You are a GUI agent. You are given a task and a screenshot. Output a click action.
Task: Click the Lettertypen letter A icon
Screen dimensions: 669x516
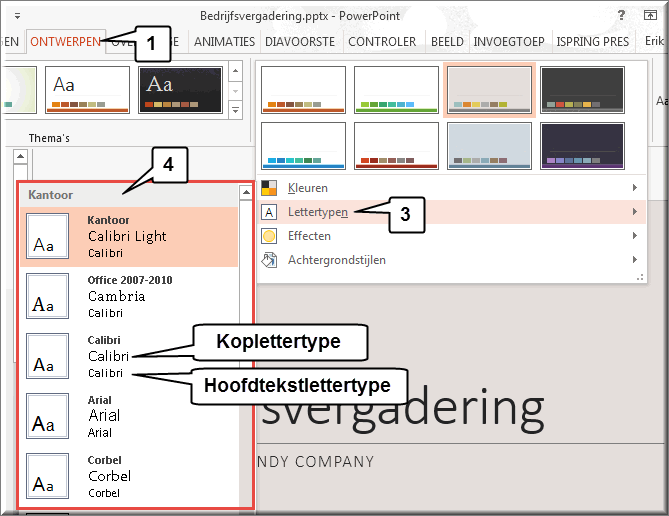(x=269, y=212)
